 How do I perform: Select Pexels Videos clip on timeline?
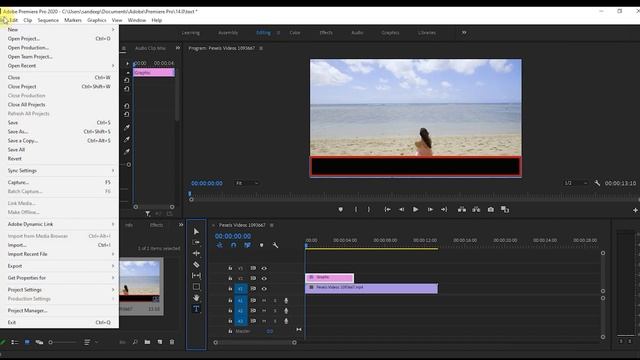[371, 288]
